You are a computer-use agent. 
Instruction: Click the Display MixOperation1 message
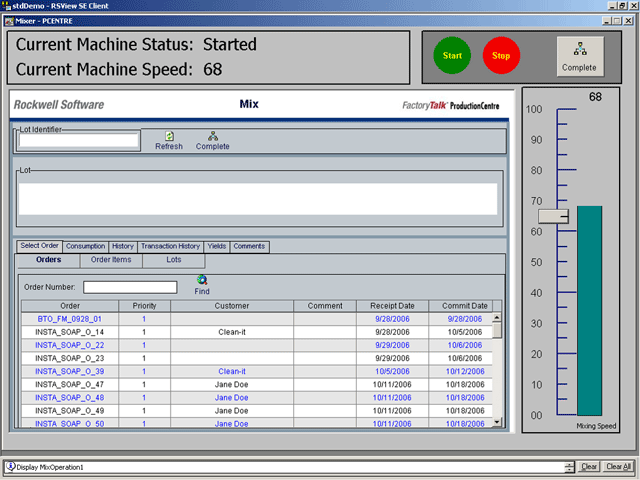point(50,467)
